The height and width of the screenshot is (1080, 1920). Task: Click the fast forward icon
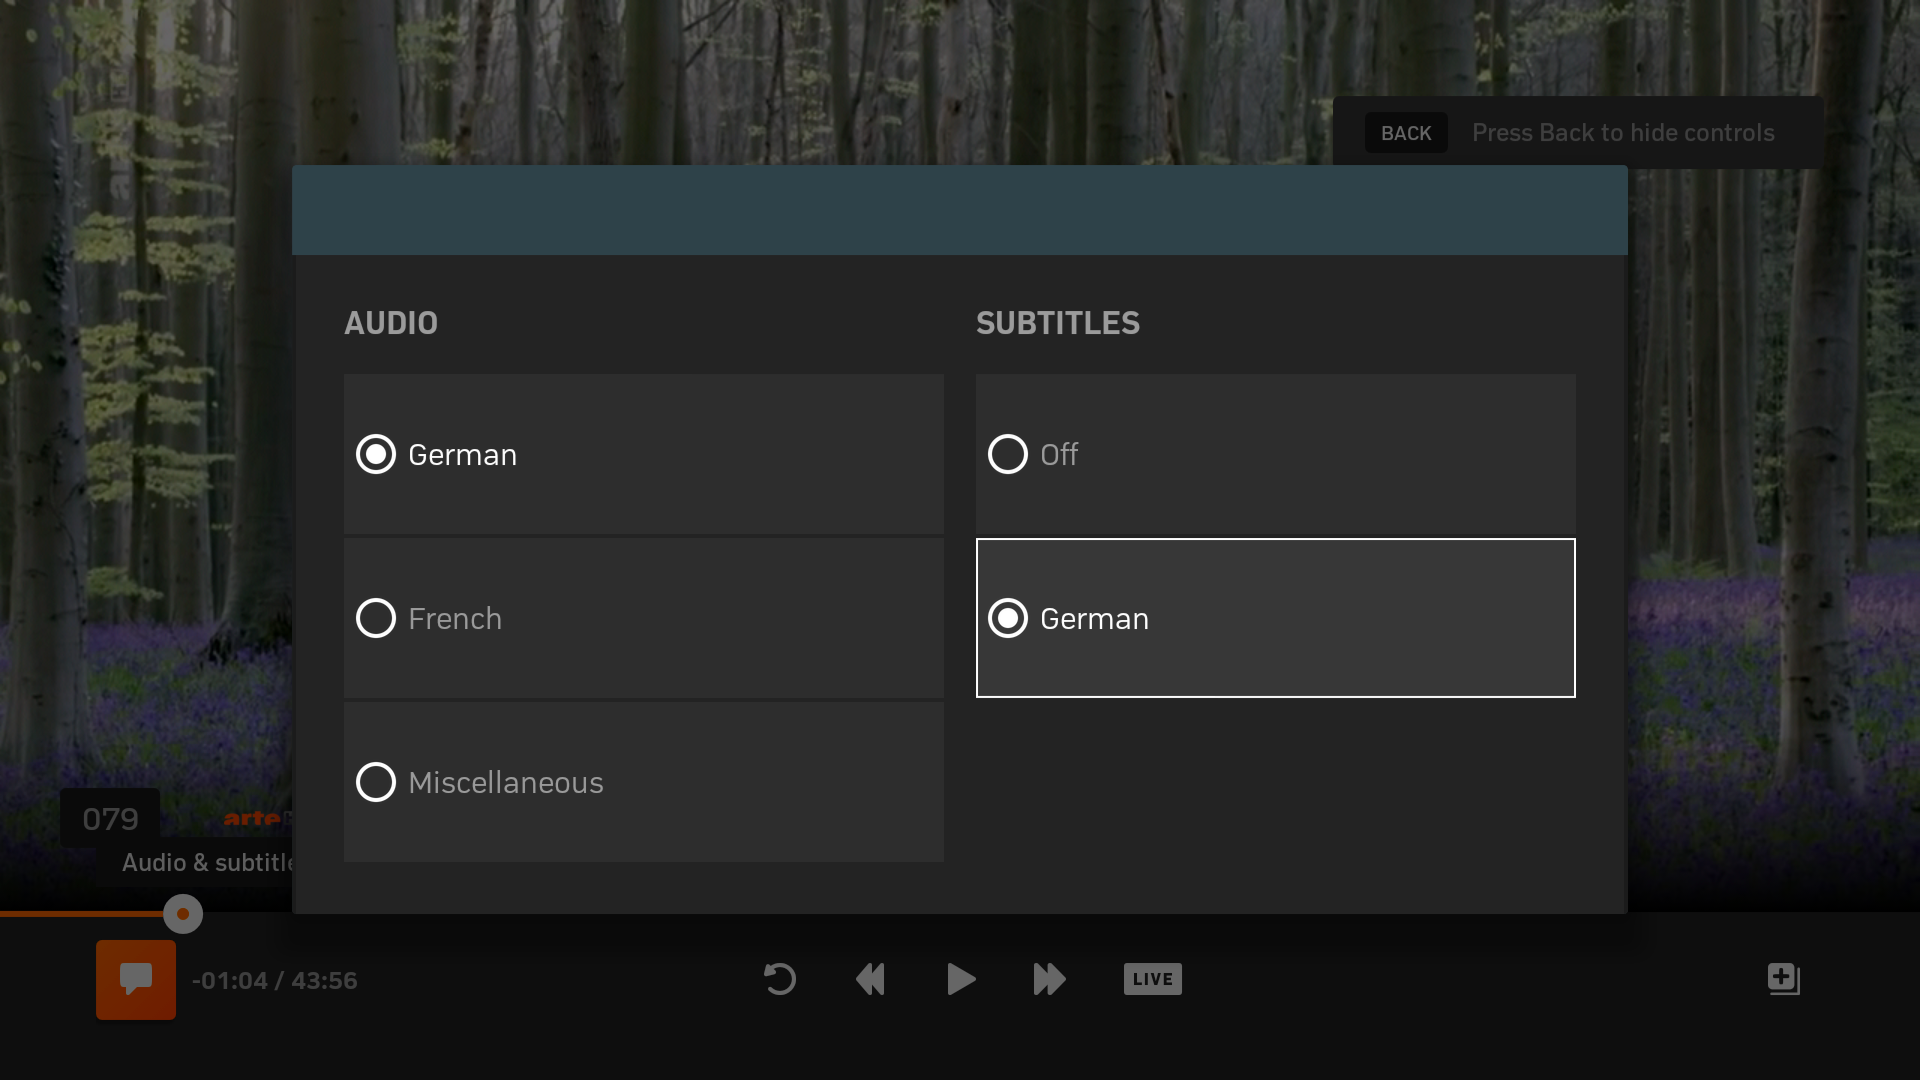1049,979
